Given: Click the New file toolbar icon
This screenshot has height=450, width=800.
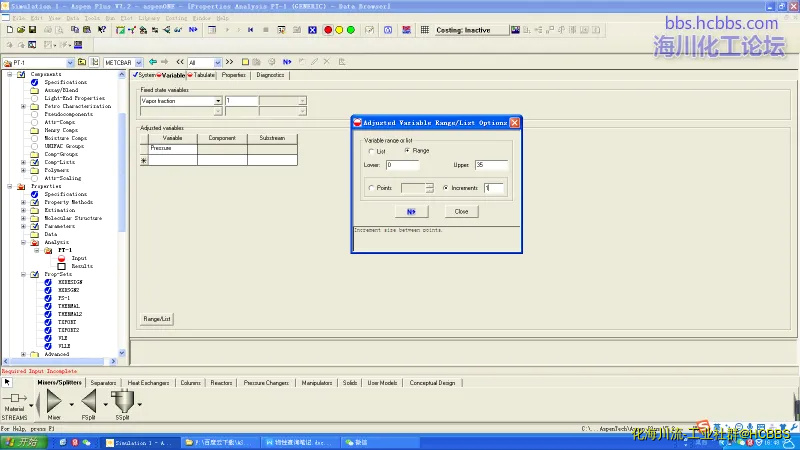Looking at the screenshot, I should pos(10,30).
